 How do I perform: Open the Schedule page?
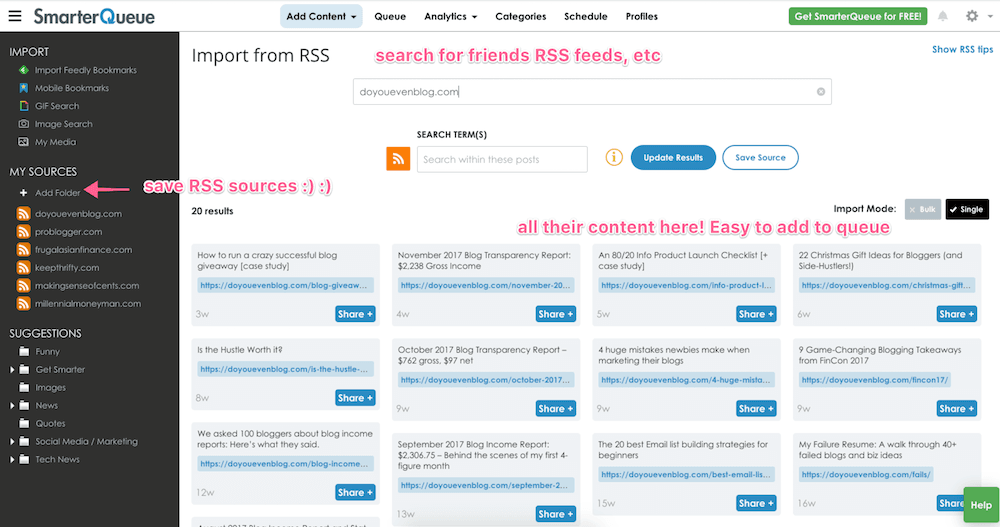(x=585, y=17)
